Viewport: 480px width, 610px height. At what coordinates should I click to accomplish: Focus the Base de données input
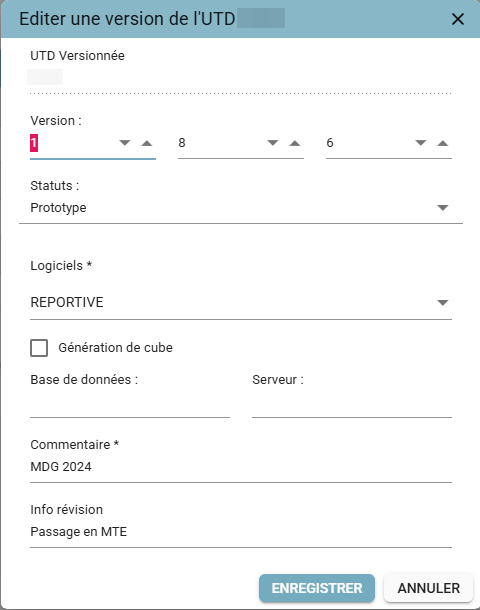coord(130,405)
